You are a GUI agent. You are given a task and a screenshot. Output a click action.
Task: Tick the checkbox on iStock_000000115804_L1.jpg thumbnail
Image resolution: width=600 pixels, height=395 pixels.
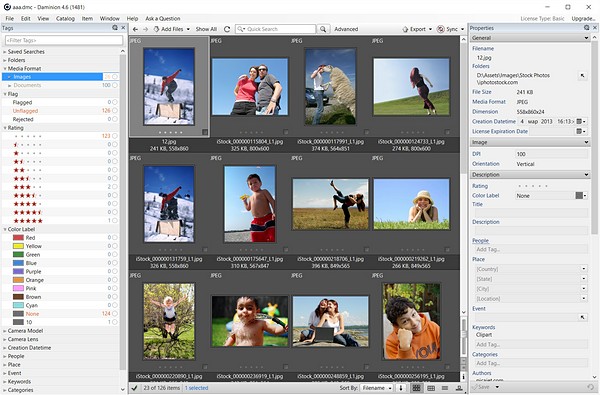[285, 132]
